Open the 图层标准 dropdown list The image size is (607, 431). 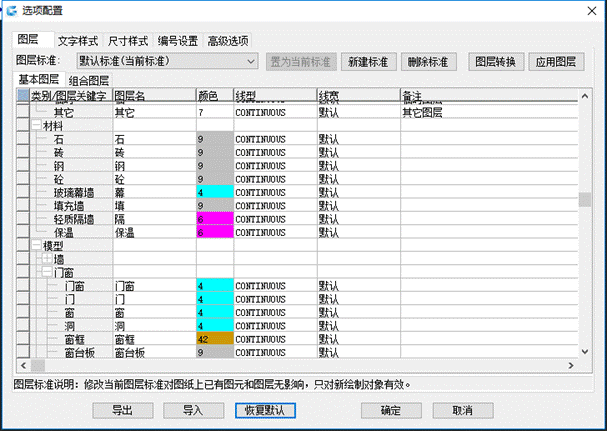pos(251,62)
